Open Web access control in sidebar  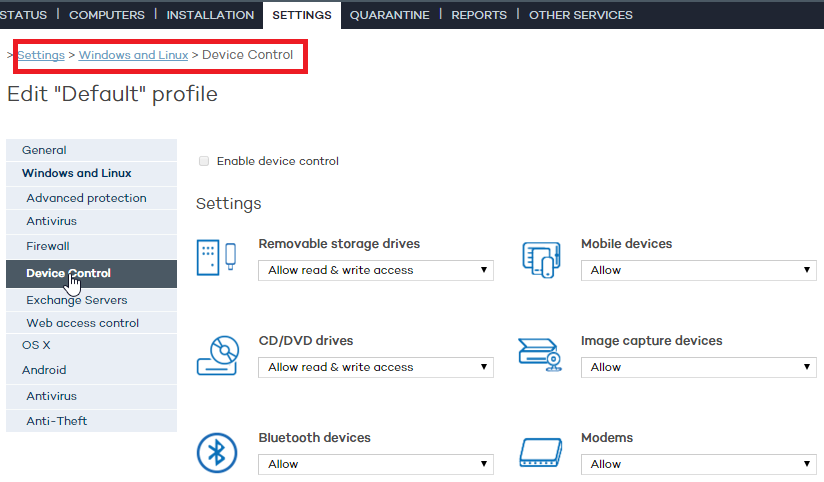(x=83, y=323)
